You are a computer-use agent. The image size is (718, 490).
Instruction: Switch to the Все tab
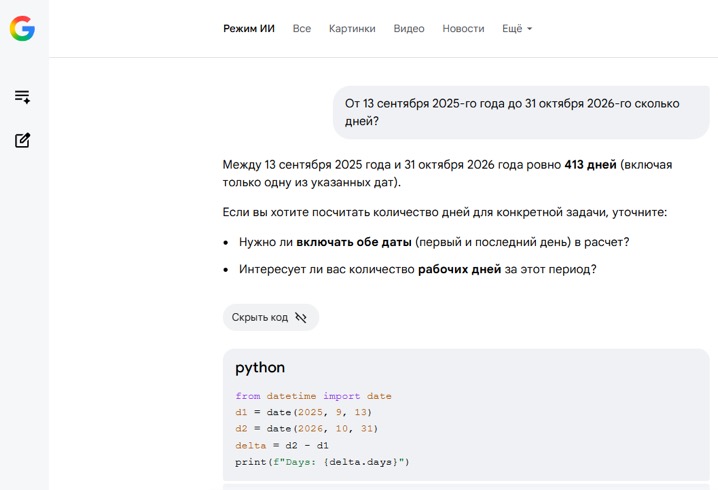tap(302, 28)
